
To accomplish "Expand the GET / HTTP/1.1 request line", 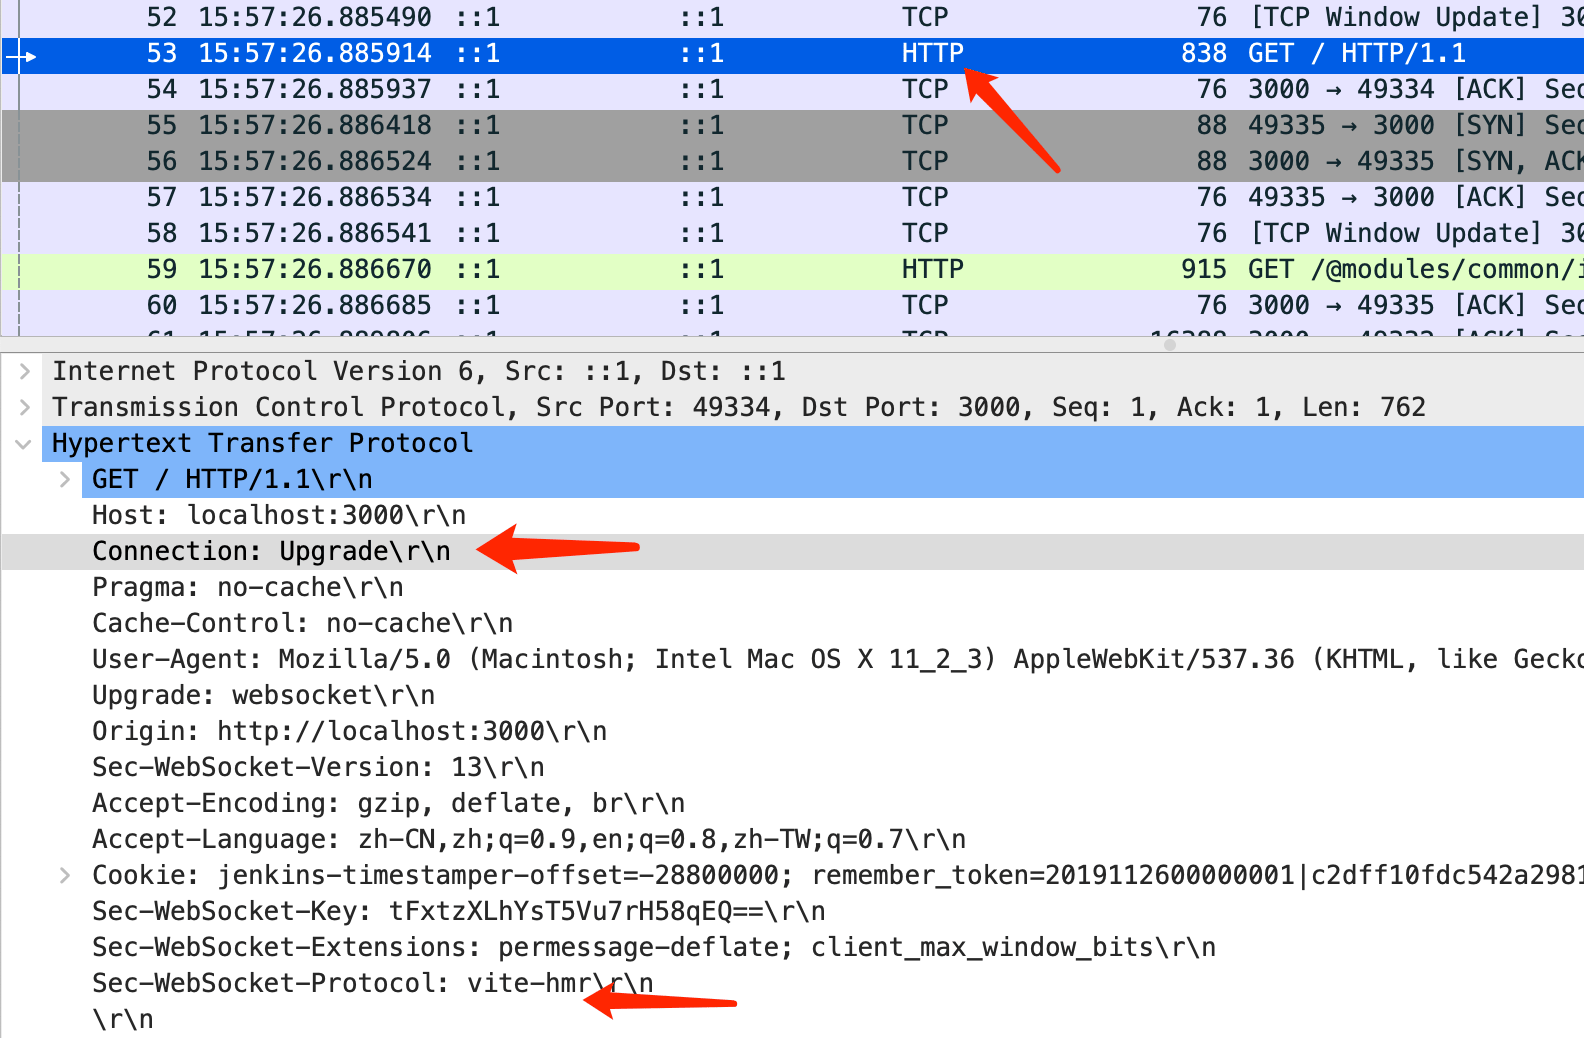I will (65, 479).
